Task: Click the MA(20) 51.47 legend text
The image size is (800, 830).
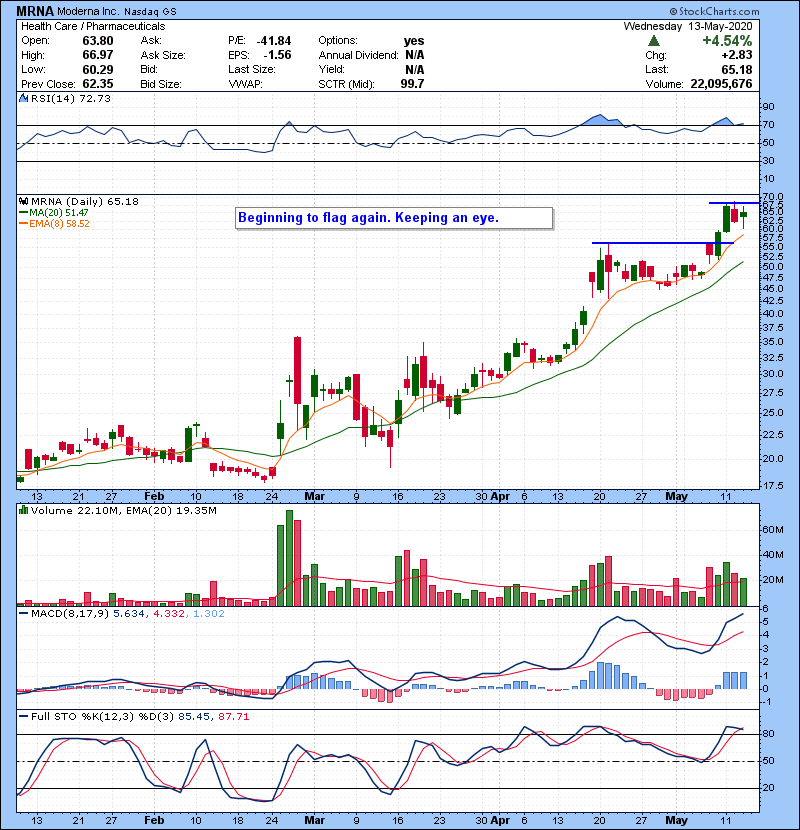Action: [59, 213]
